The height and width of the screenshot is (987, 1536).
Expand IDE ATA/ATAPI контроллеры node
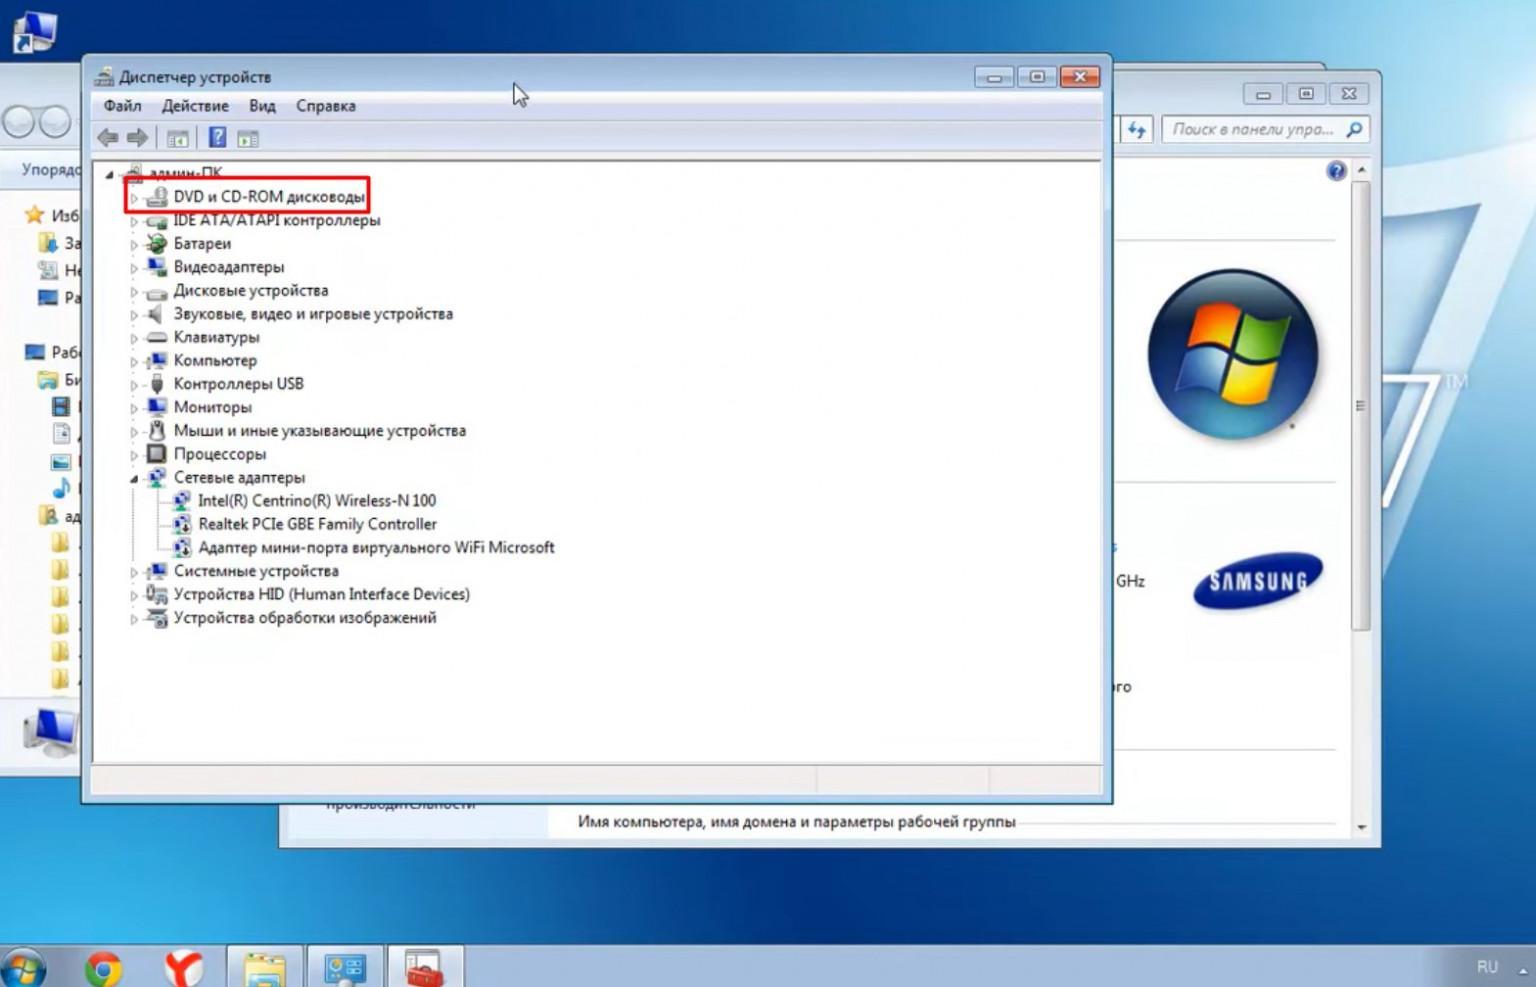coord(134,221)
